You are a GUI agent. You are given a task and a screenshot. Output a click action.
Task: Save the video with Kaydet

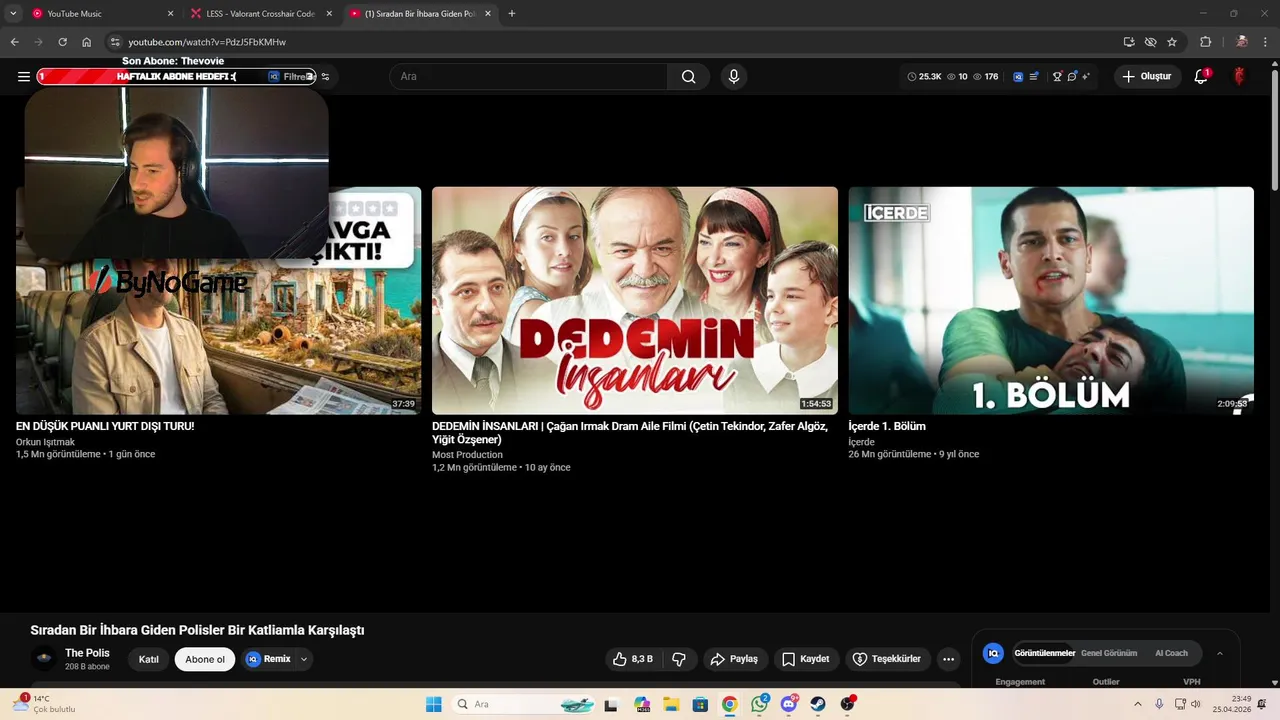[806, 659]
